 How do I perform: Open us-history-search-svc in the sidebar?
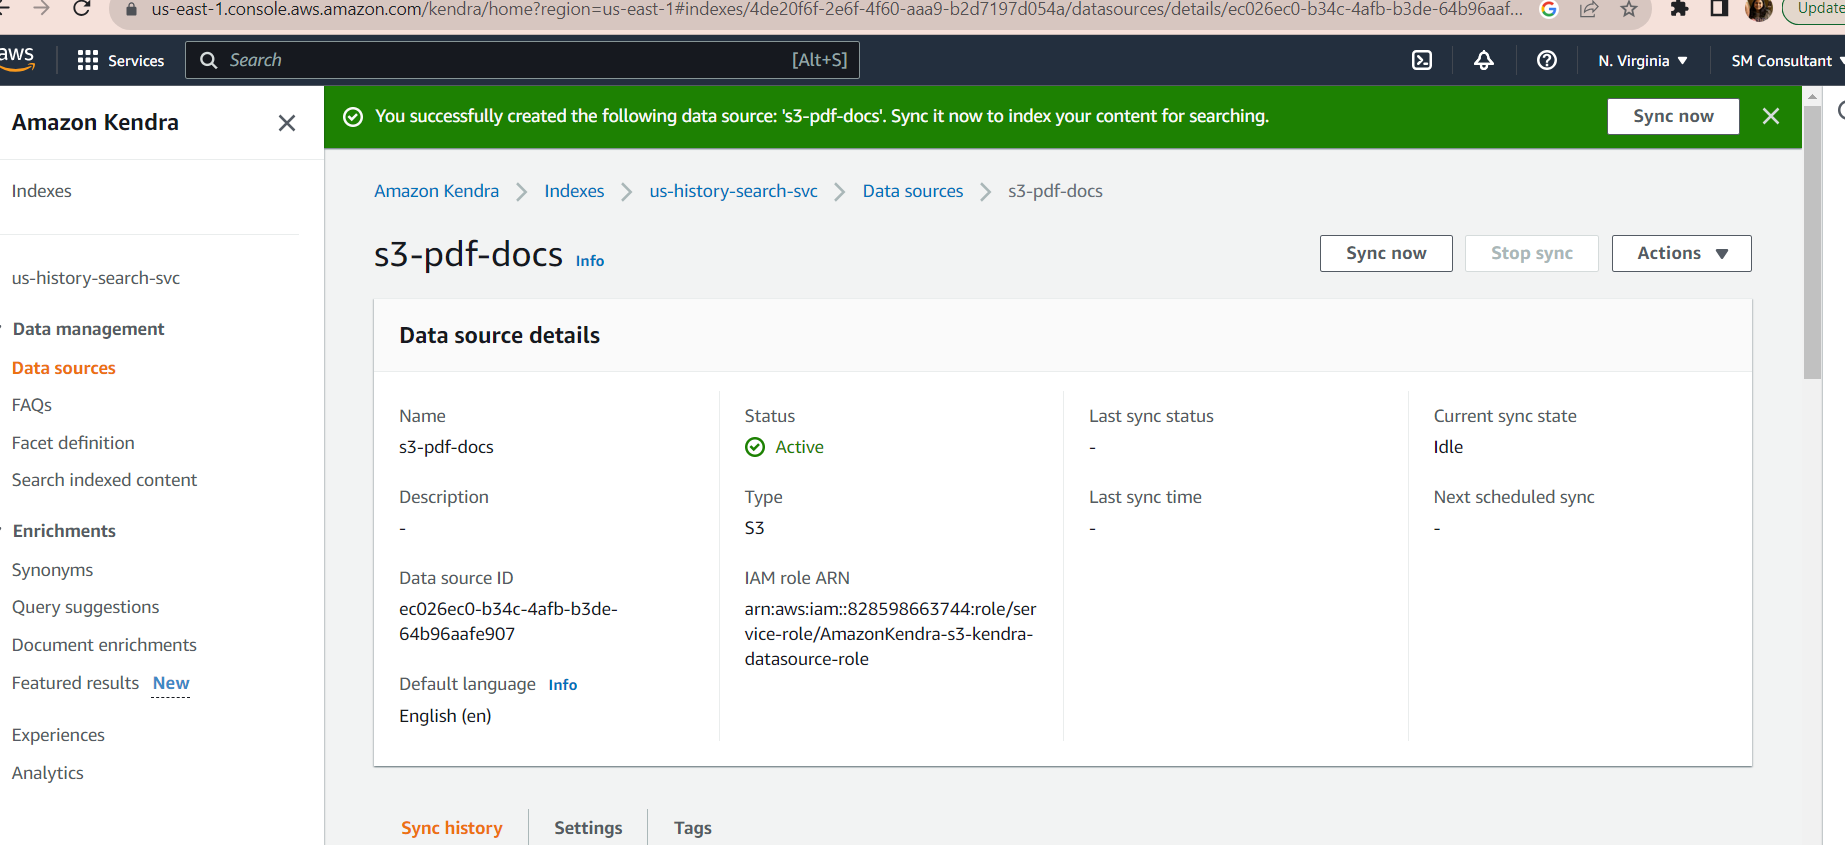coord(96,278)
